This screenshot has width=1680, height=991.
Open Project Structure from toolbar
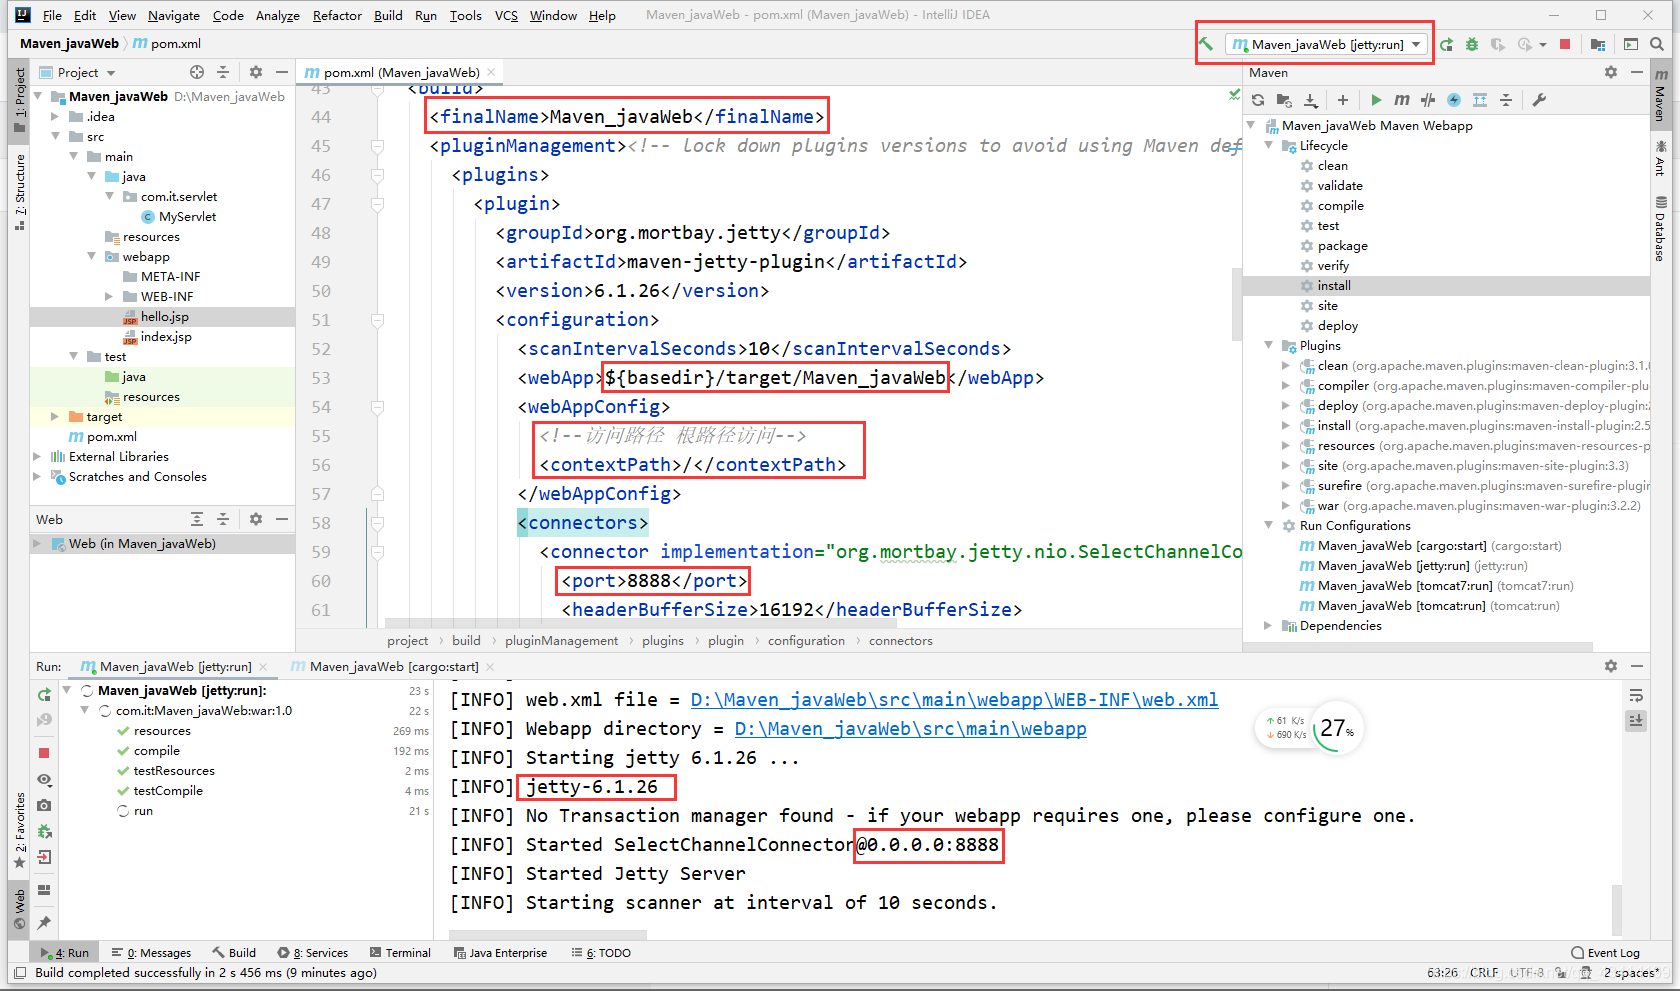(1597, 44)
